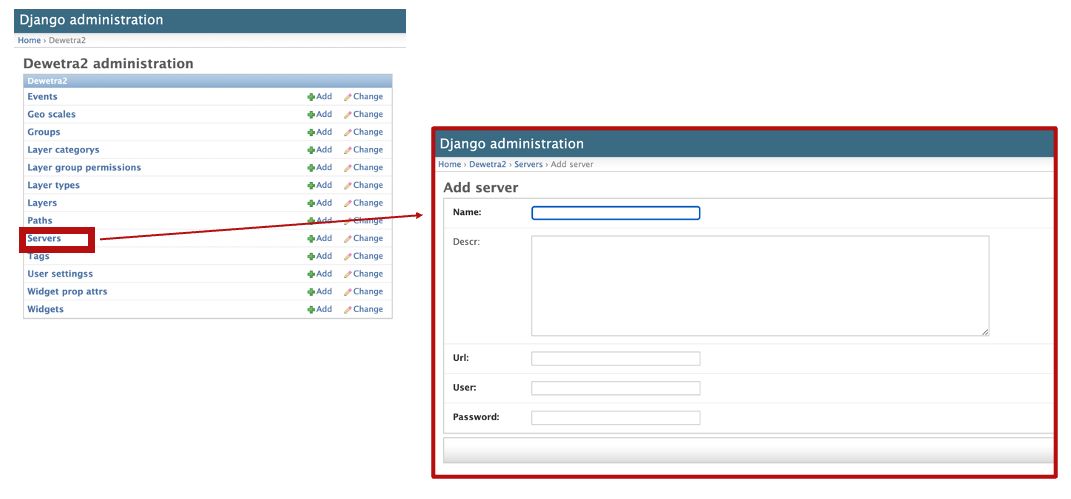Click the pencil icon for Groups
The width and height of the screenshot is (1071, 499).
click(348, 132)
